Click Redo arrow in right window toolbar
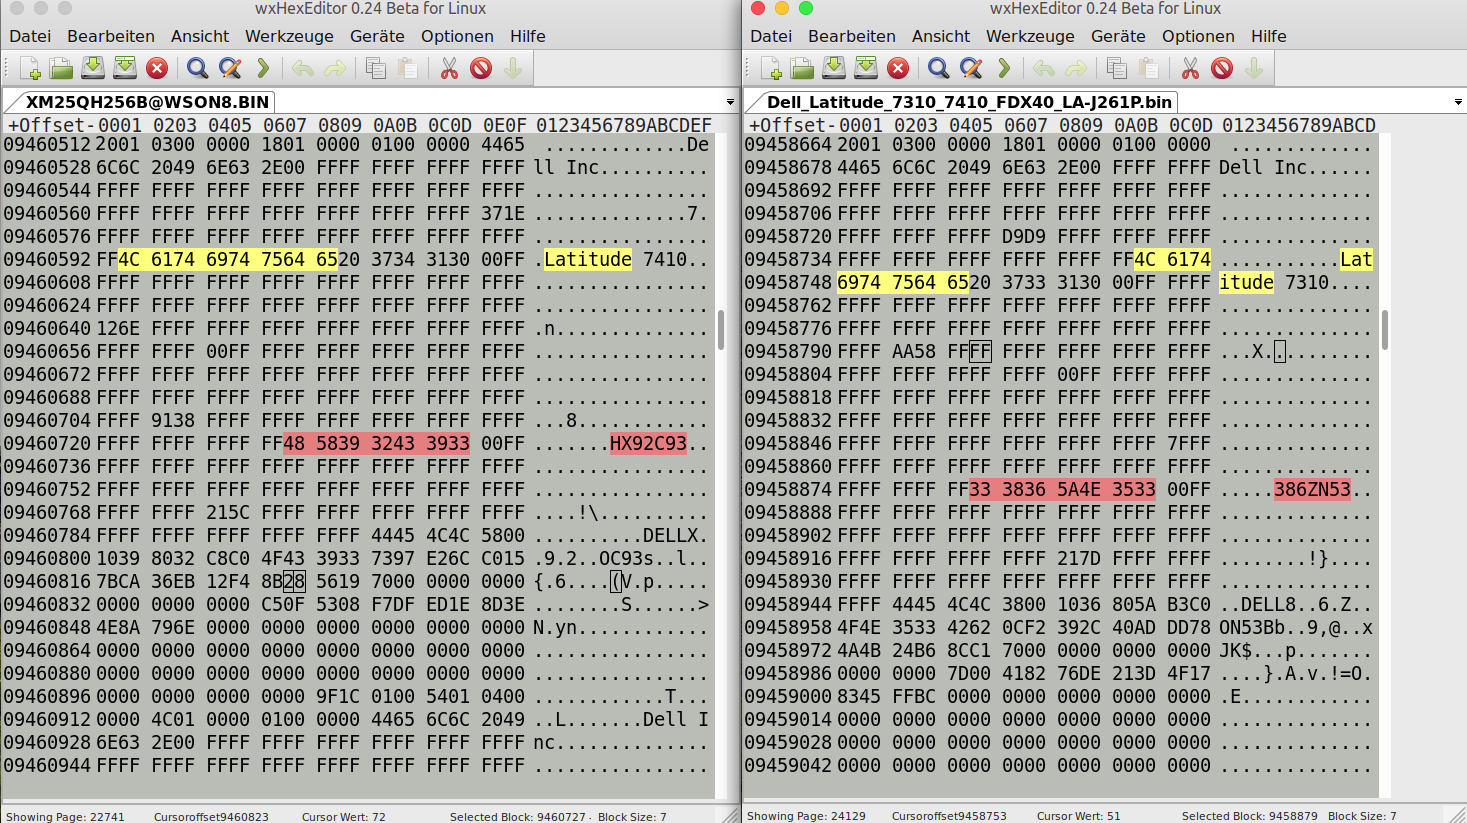Image resolution: width=1467 pixels, height=823 pixels. [1077, 68]
